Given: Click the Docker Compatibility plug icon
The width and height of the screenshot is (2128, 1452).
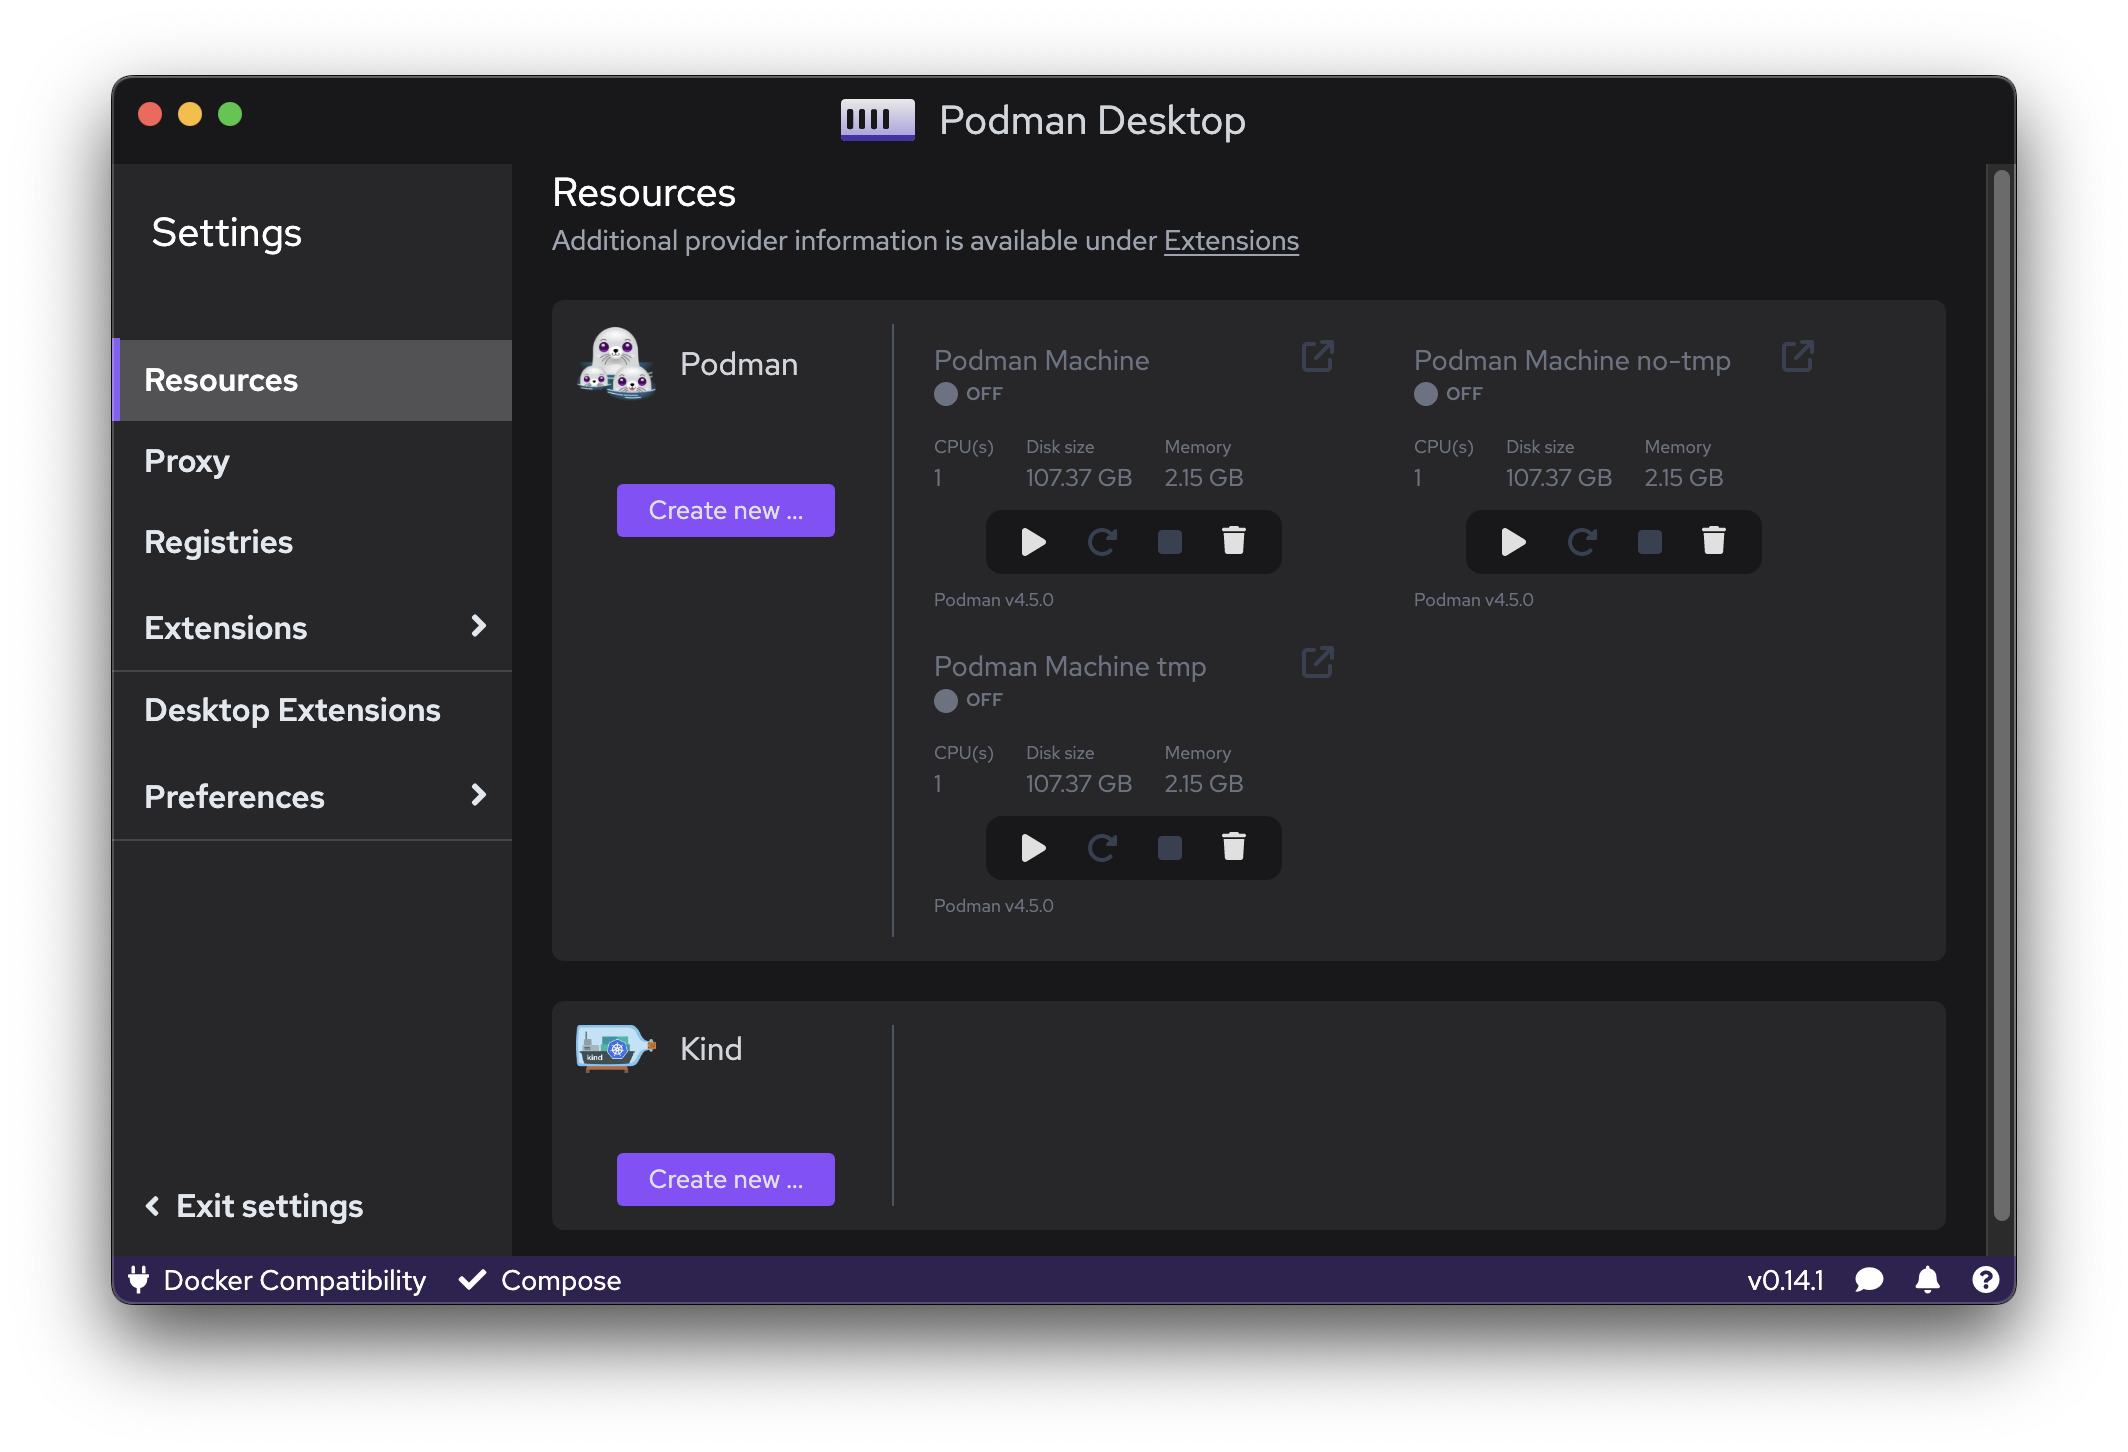Looking at the screenshot, I should tap(139, 1280).
